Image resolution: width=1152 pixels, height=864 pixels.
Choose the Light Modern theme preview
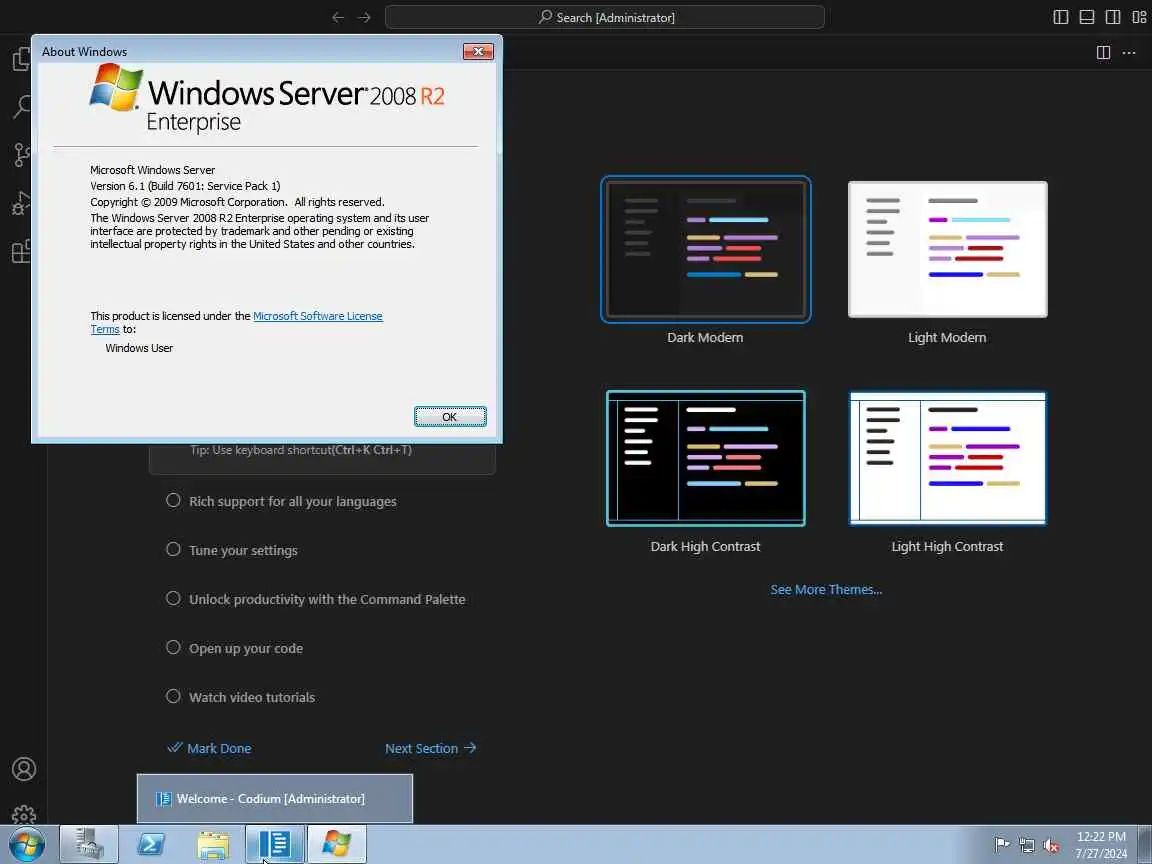pyautogui.click(x=948, y=250)
